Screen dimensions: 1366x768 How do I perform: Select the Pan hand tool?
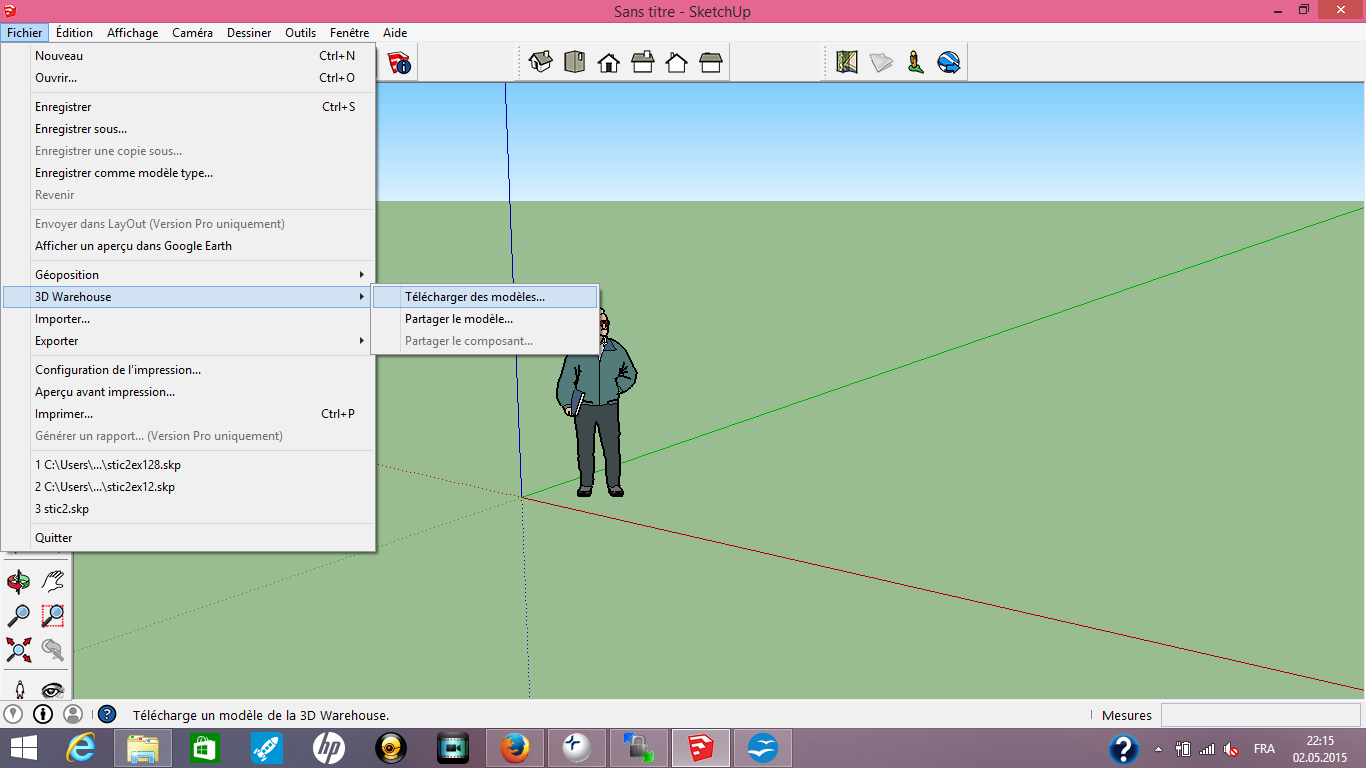click(x=53, y=581)
